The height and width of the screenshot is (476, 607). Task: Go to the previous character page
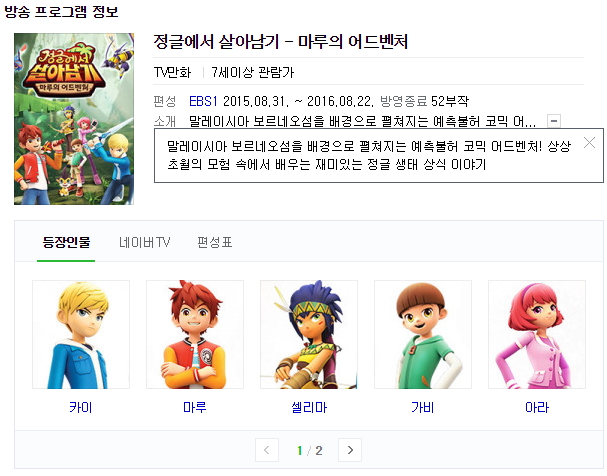click(x=267, y=450)
